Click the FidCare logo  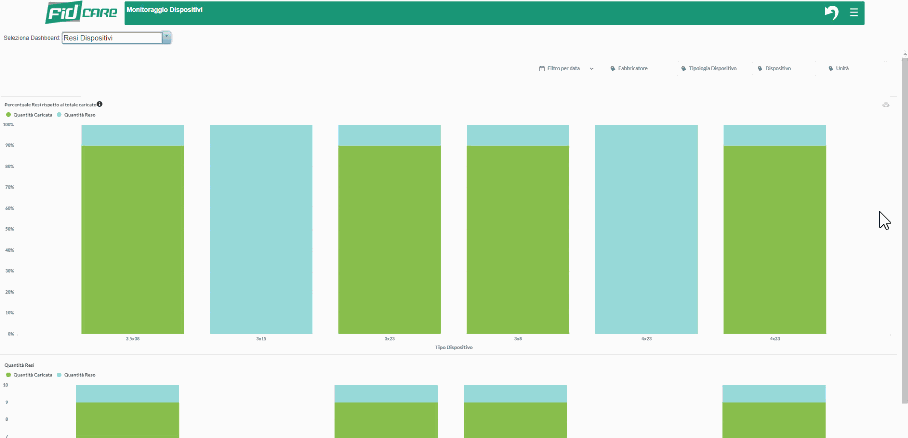point(83,13)
